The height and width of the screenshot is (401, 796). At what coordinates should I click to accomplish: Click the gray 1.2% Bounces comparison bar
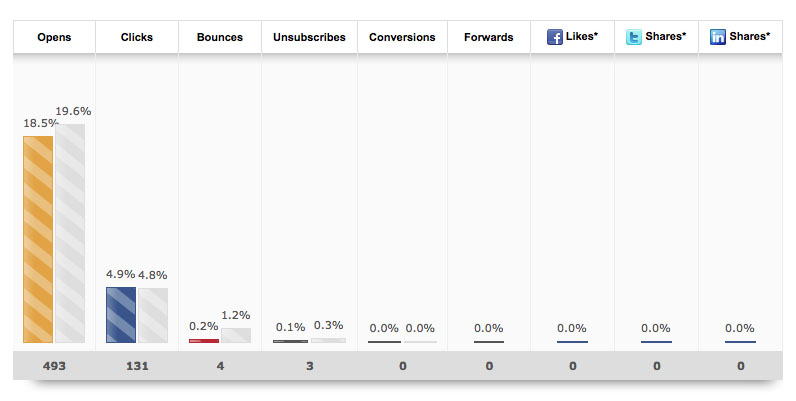tap(236, 335)
